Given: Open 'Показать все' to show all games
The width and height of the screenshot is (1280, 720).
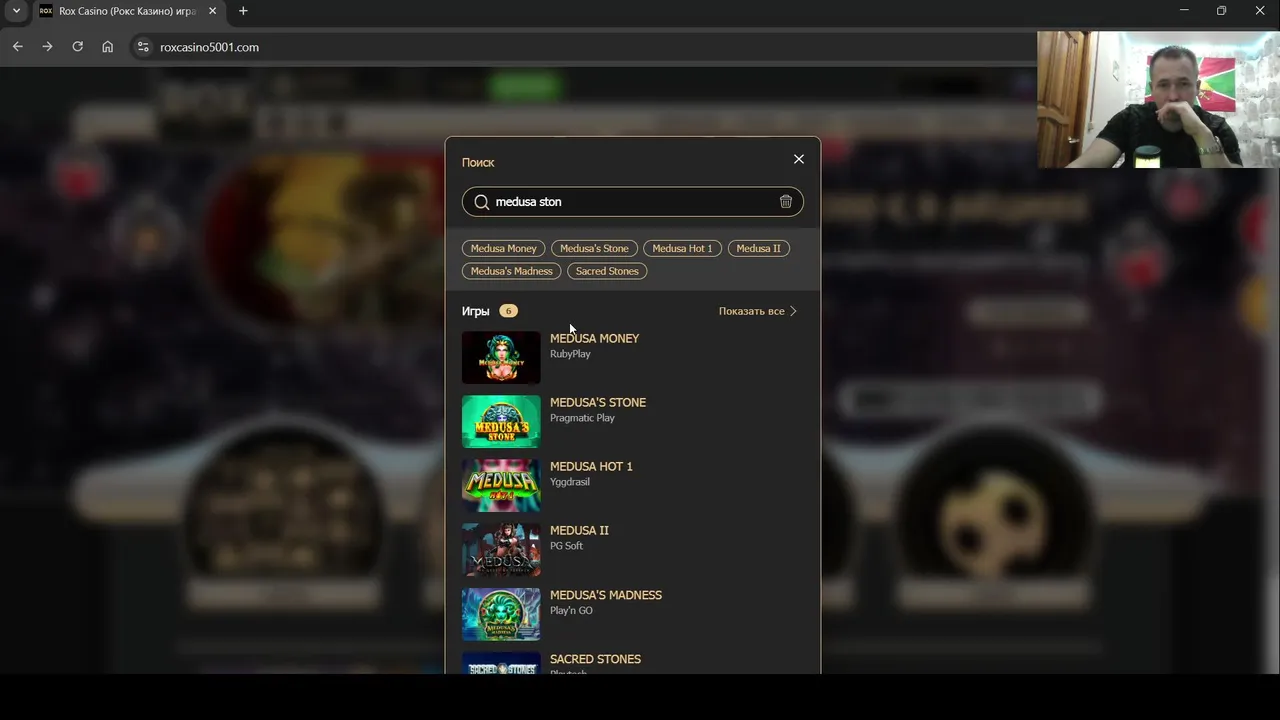Looking at the screenshot, I should click(751, 311).
